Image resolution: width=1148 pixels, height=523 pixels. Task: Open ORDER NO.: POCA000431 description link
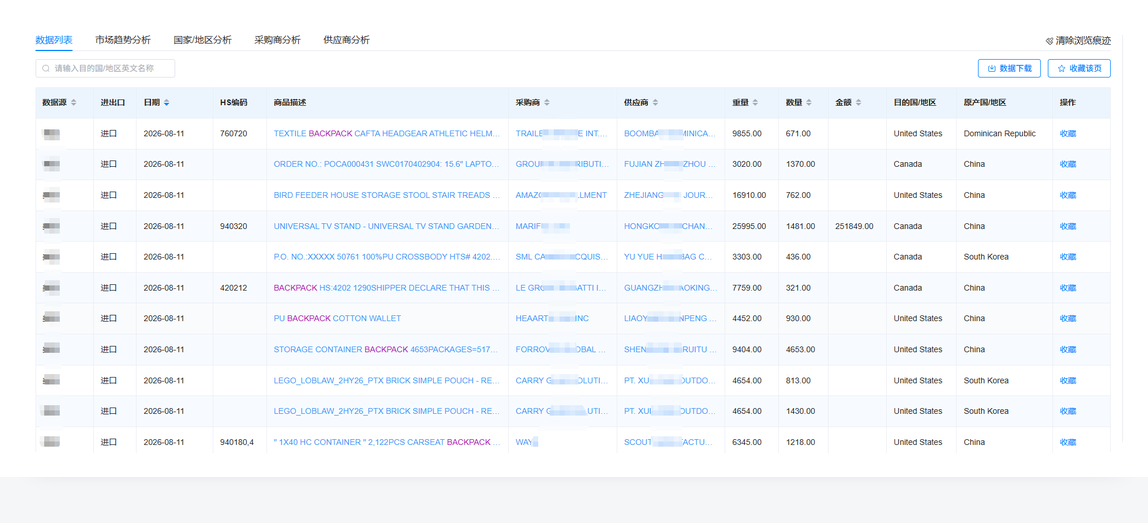point(387,164)
